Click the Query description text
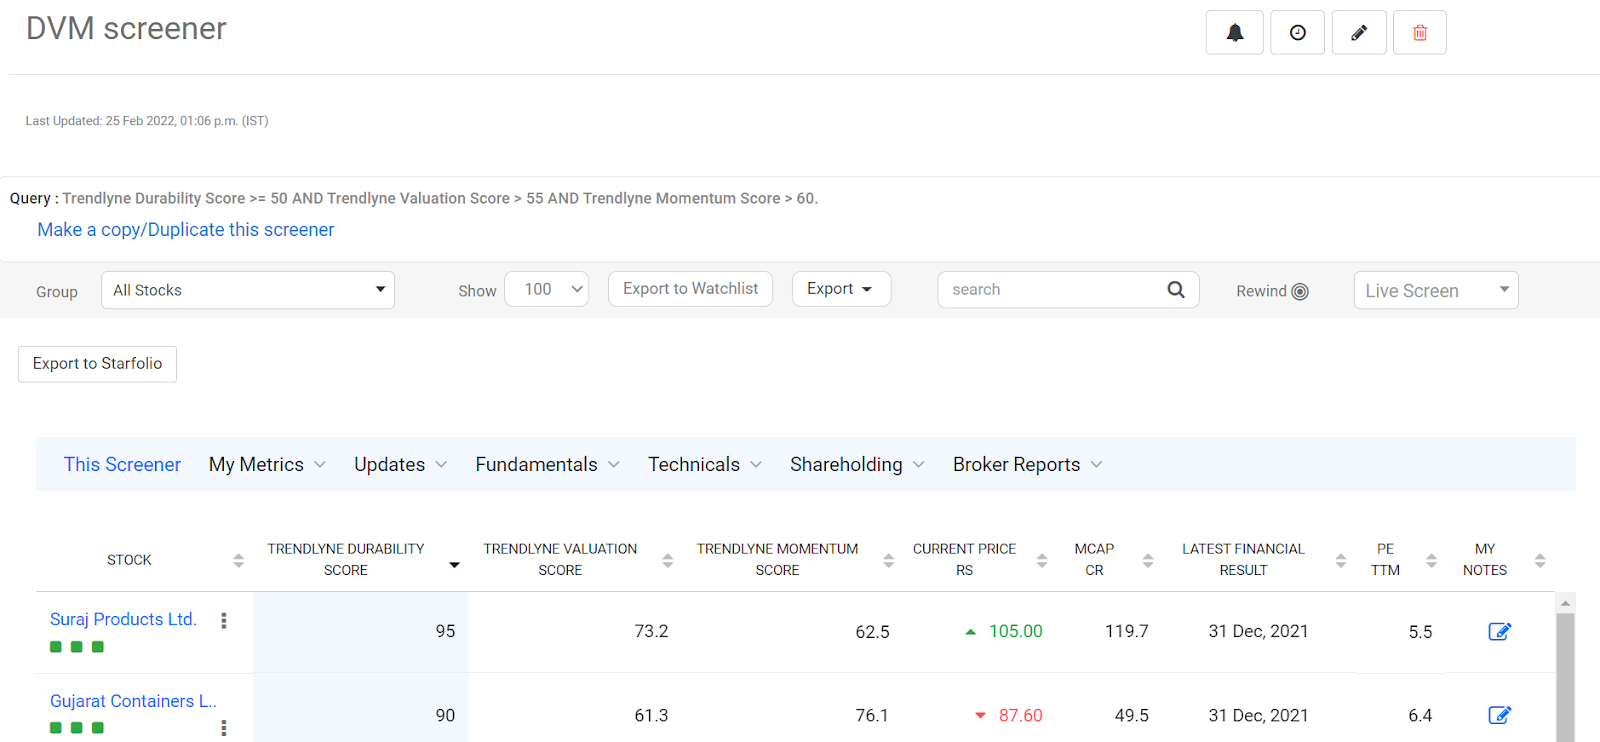This screenshot has height=742, width=1600. [x=414, y=198]
